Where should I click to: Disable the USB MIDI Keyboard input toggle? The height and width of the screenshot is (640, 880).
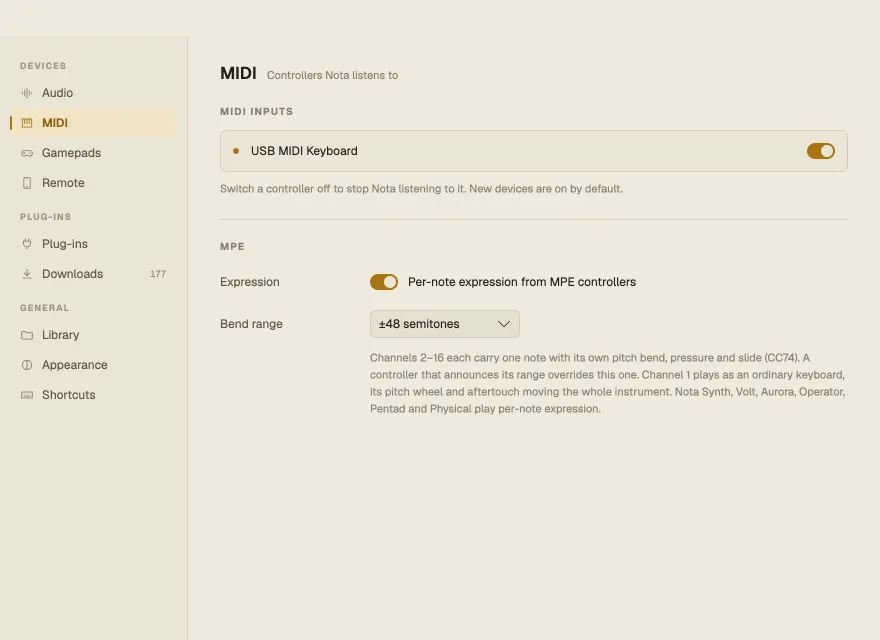(821, 151)
